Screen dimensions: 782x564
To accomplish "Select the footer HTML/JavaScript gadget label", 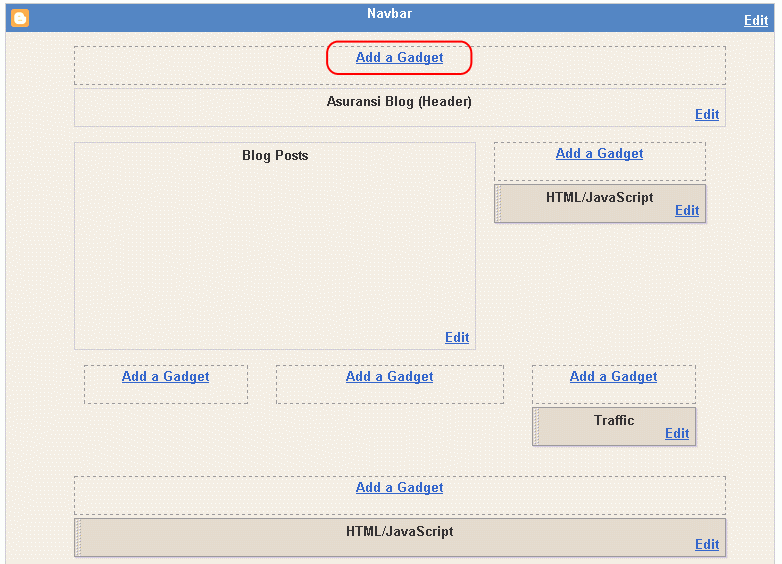I will [399, 532].
